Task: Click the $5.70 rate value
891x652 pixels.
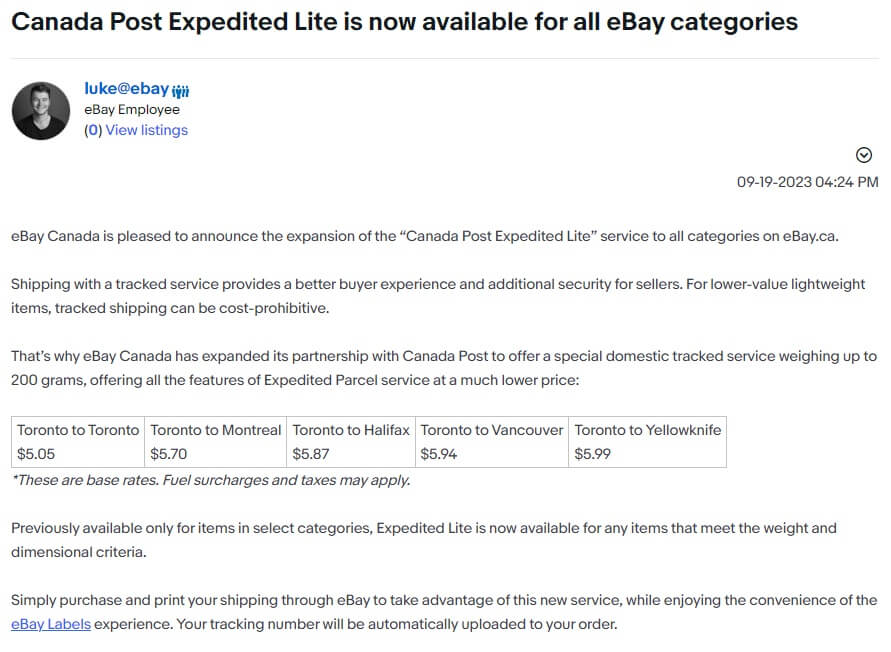Action: point(169,454)
